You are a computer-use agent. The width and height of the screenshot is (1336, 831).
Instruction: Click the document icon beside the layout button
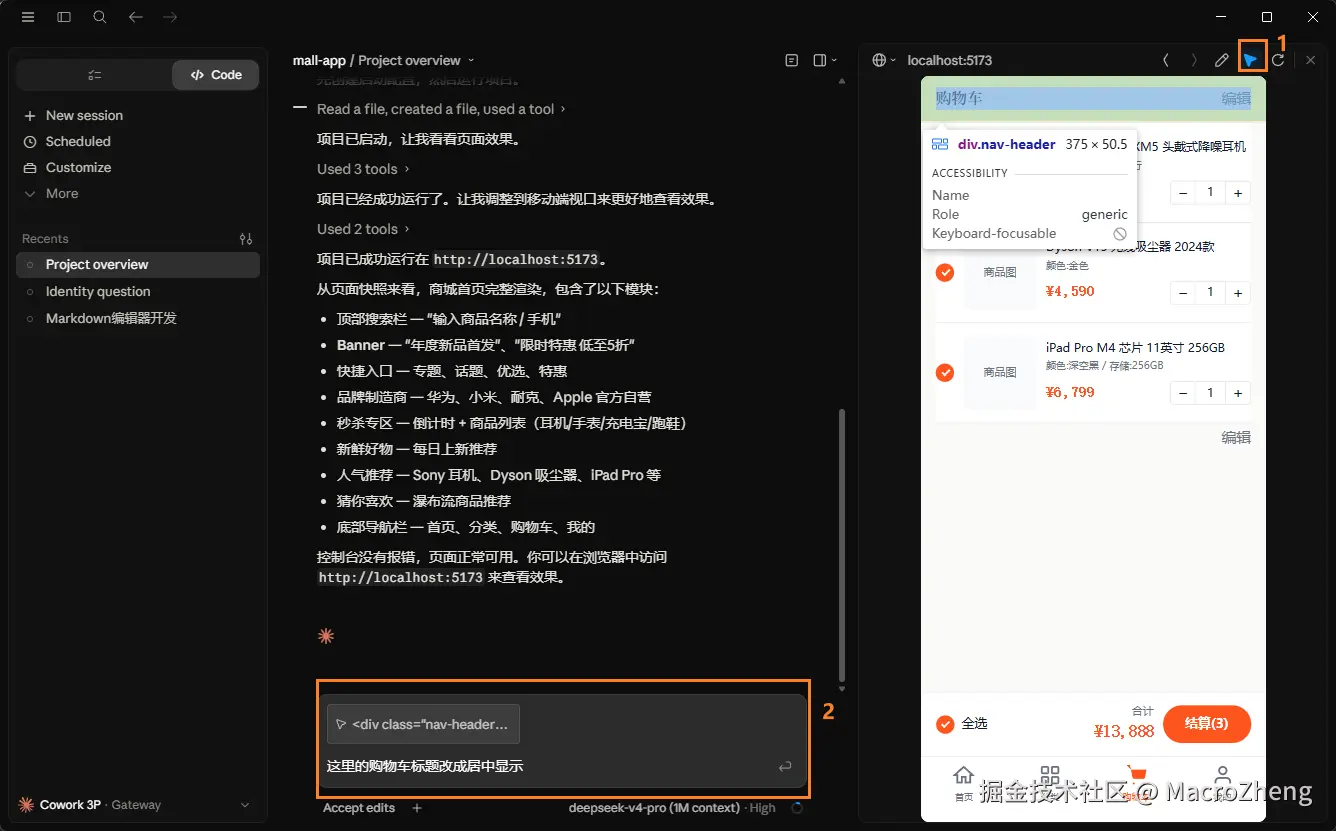(792, 61)
